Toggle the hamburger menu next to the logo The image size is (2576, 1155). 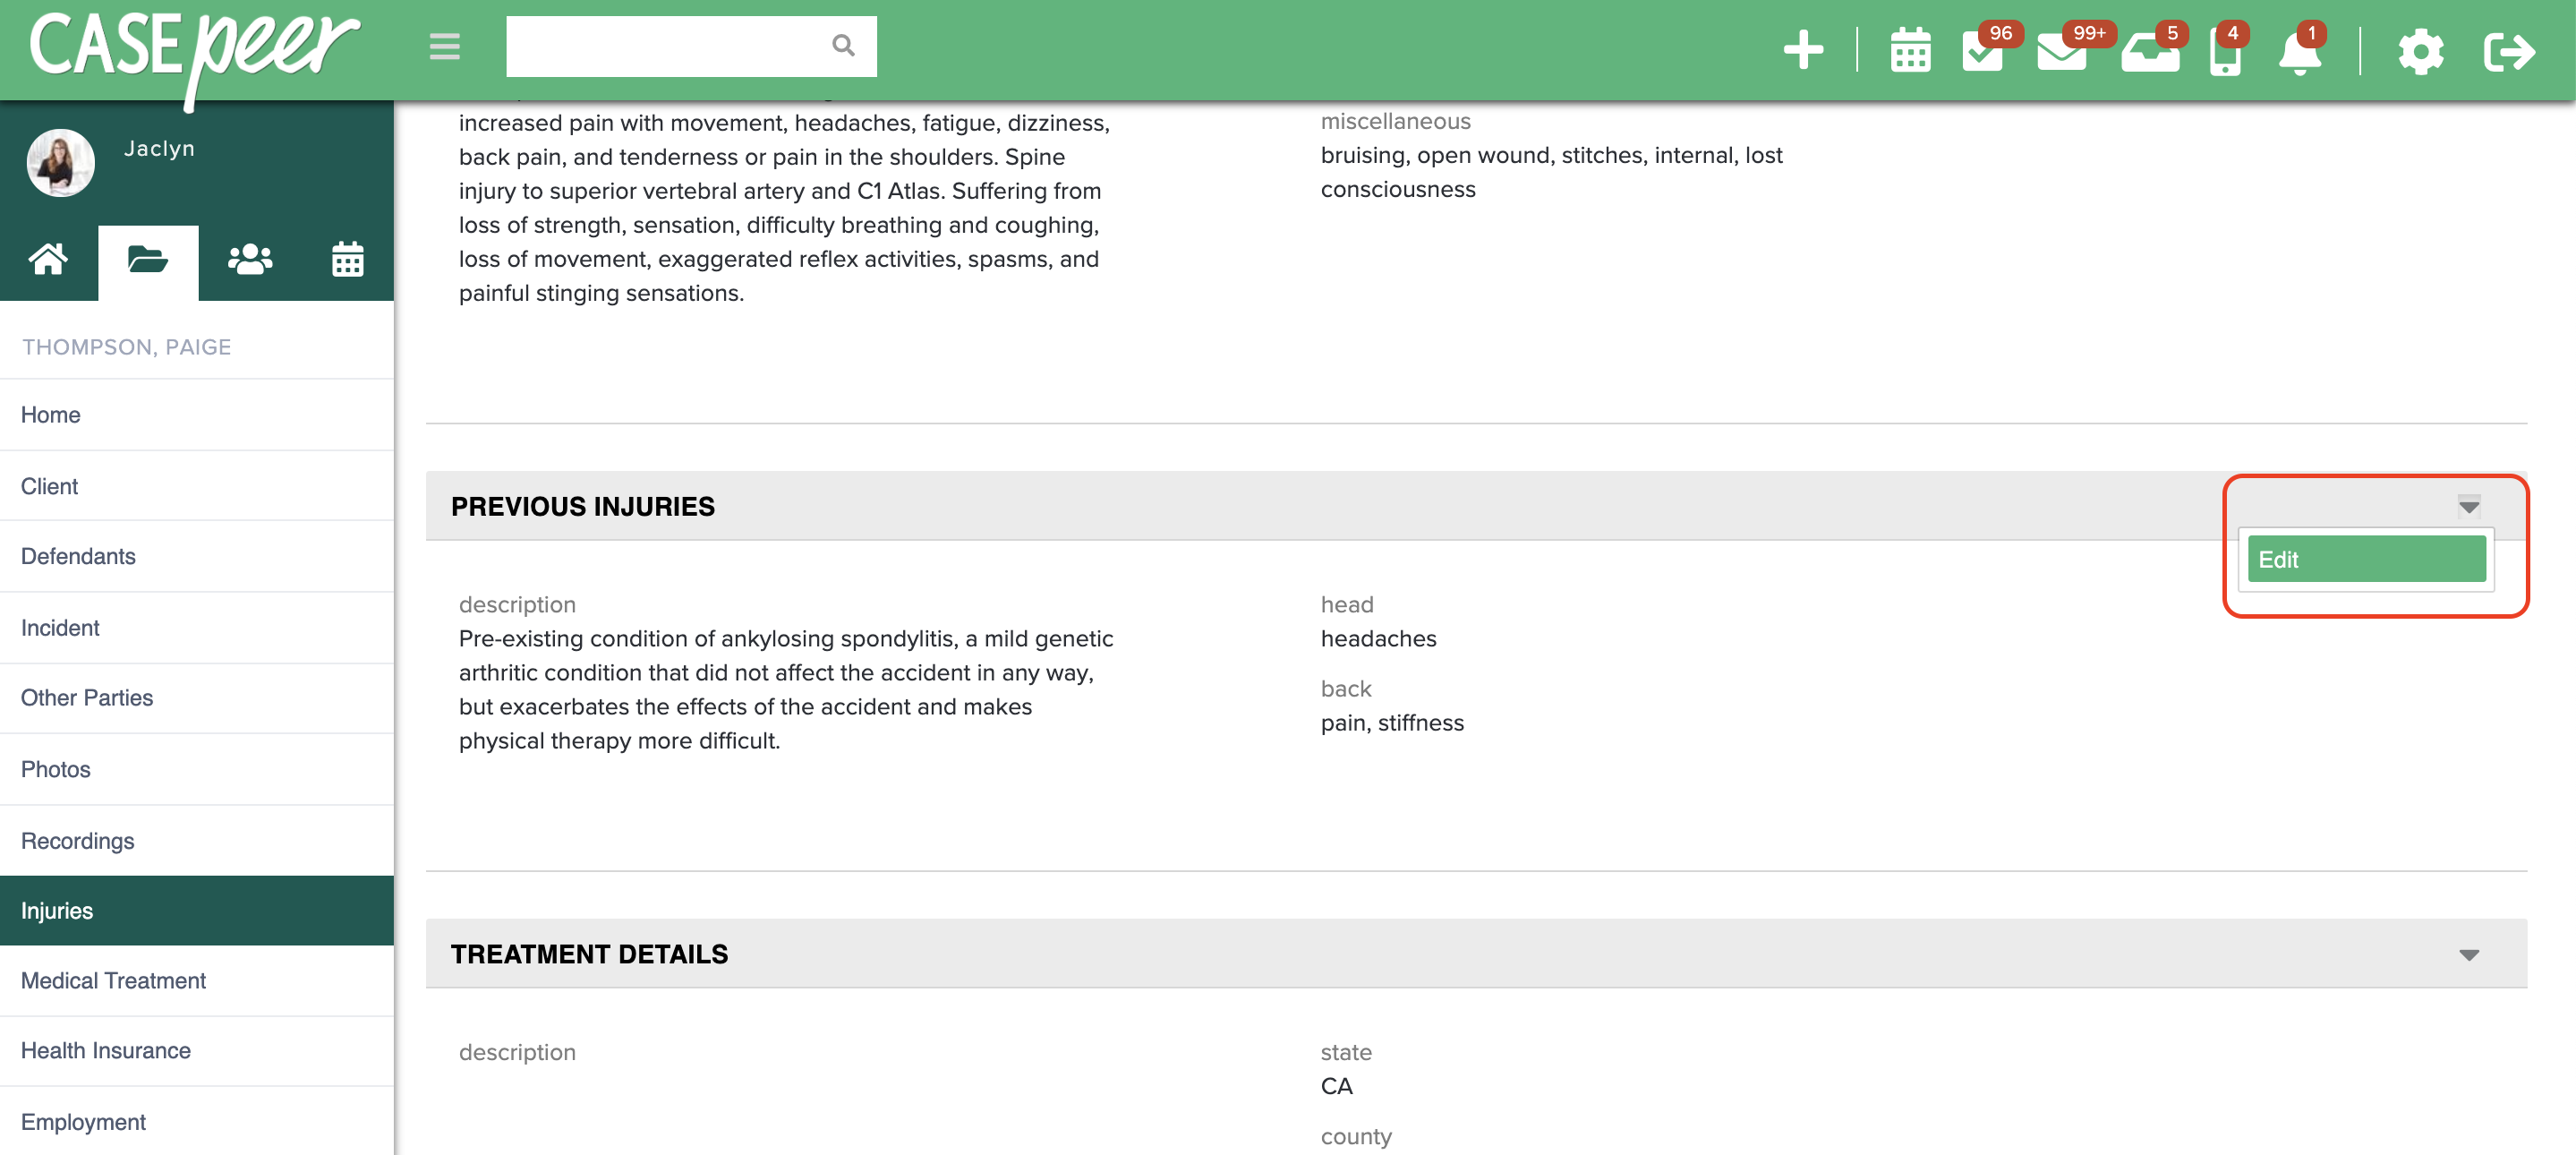click(x=444, y=46)
